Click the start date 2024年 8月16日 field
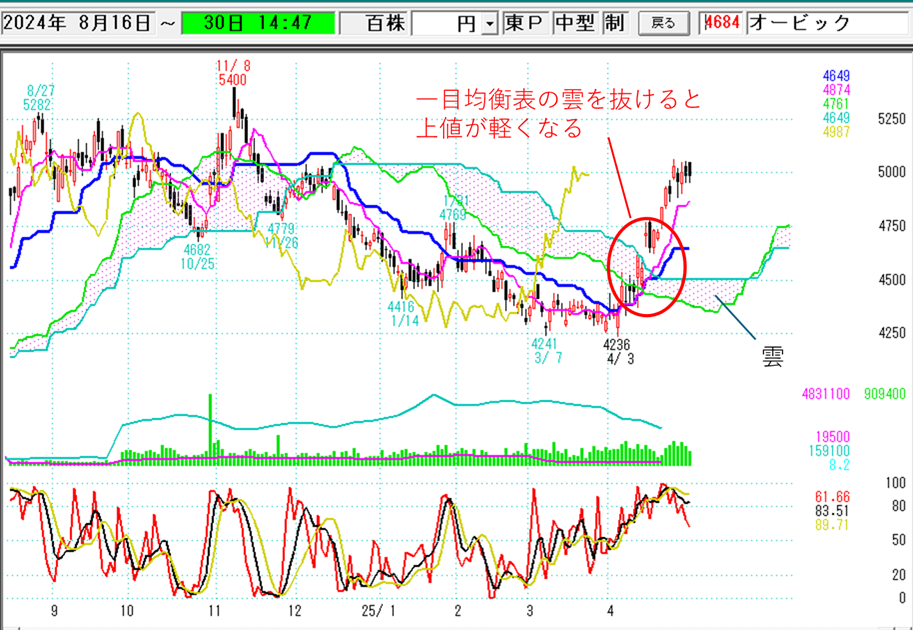 (78, 23)
